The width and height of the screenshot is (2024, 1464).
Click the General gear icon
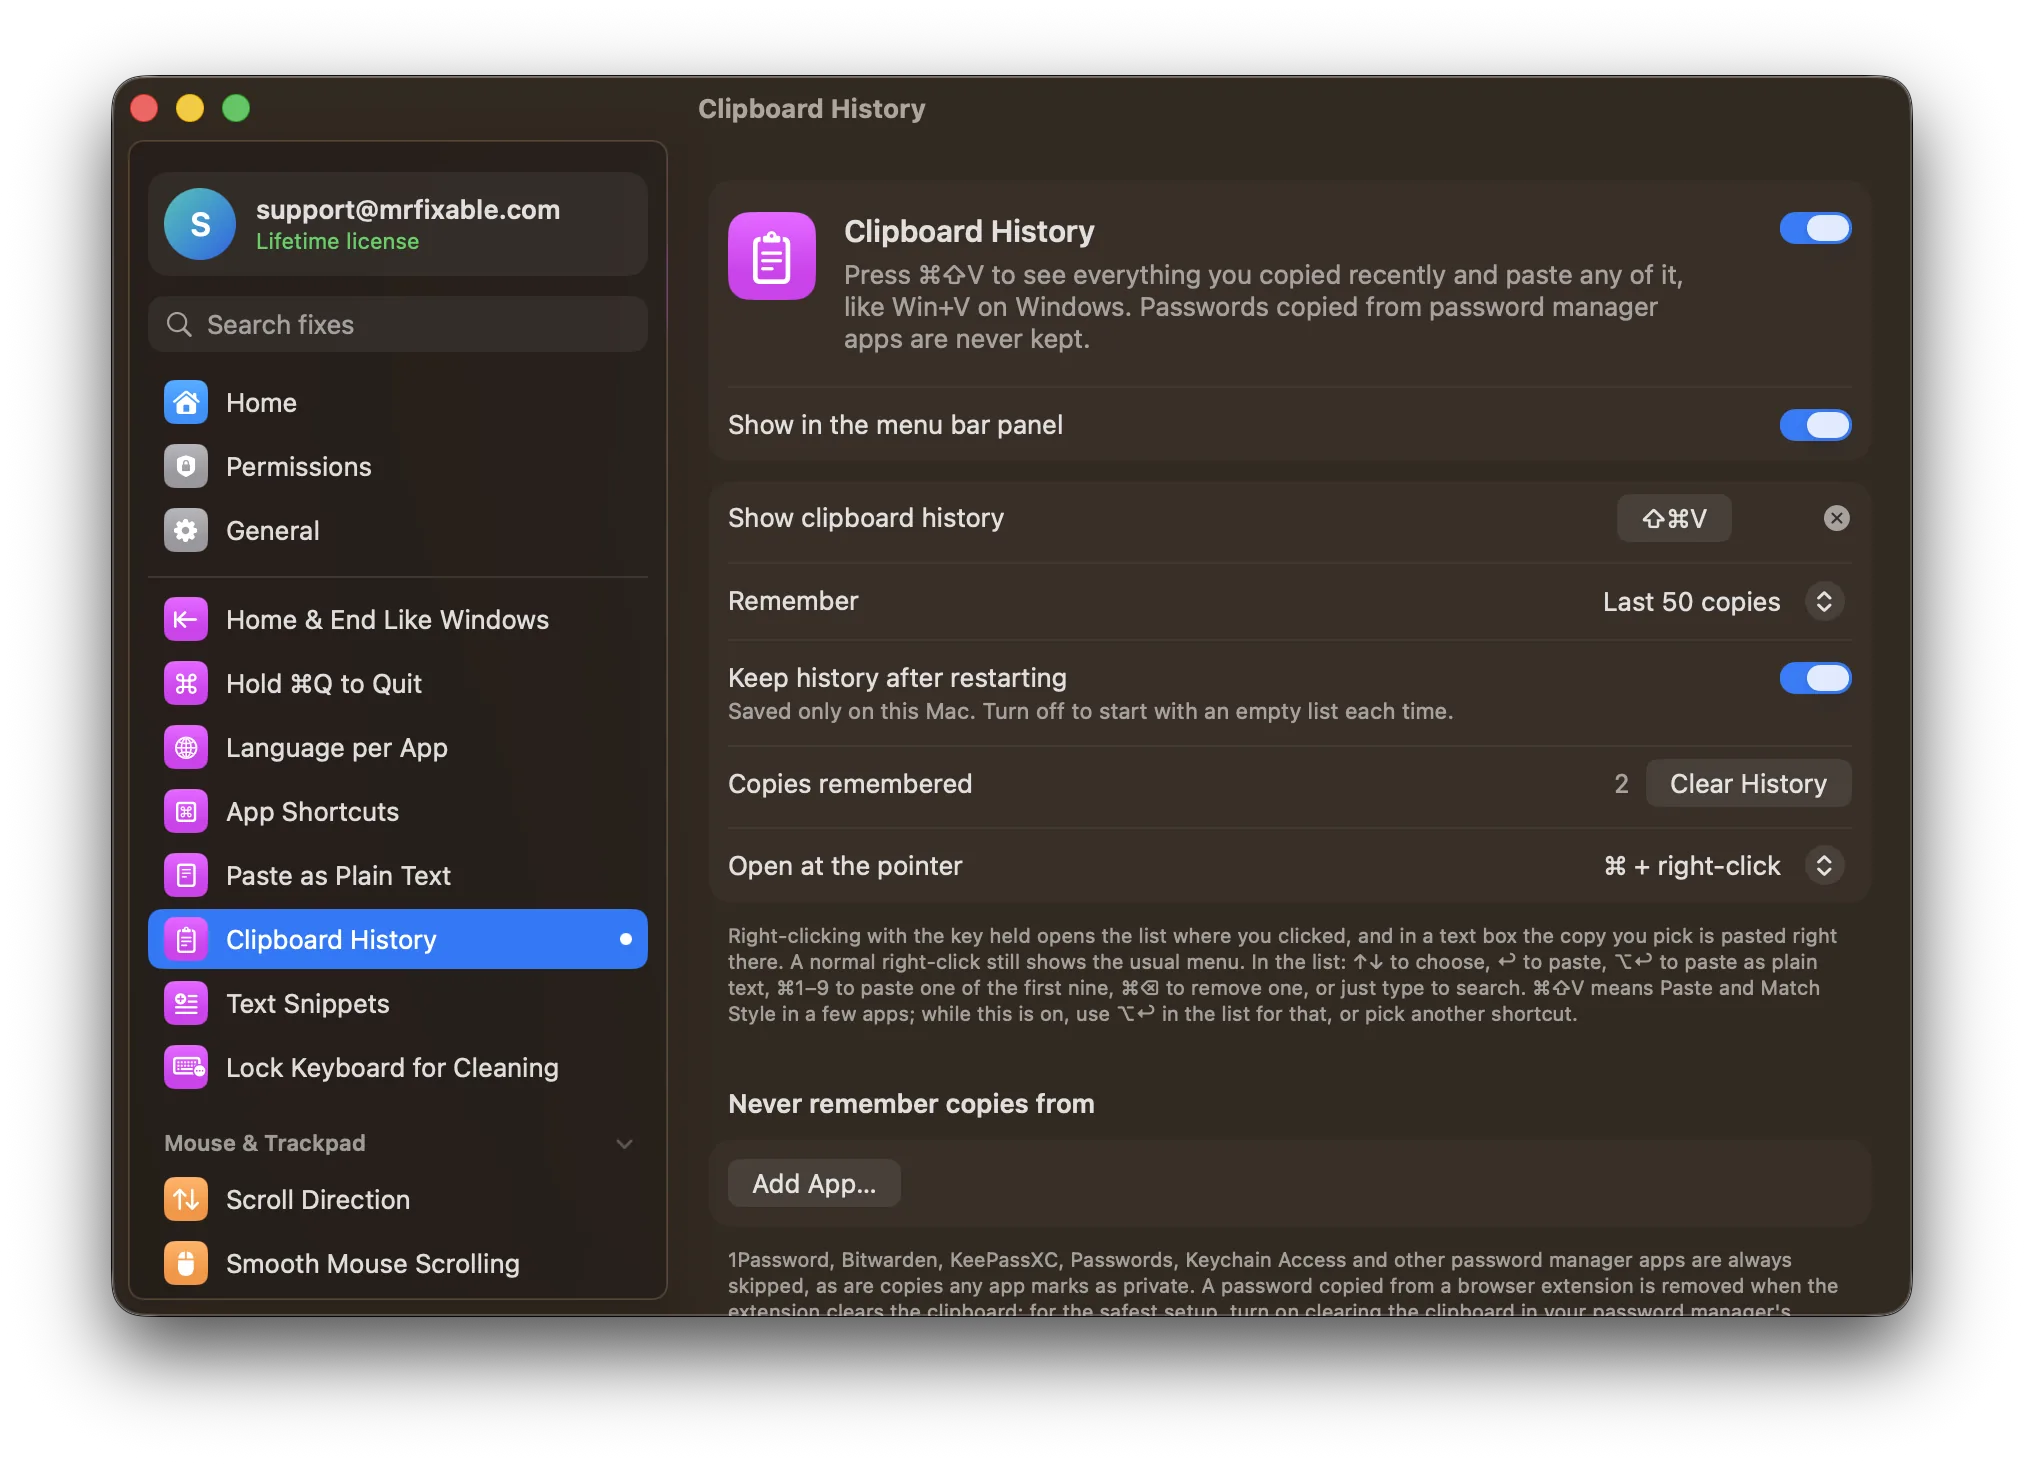click(186, 530)
